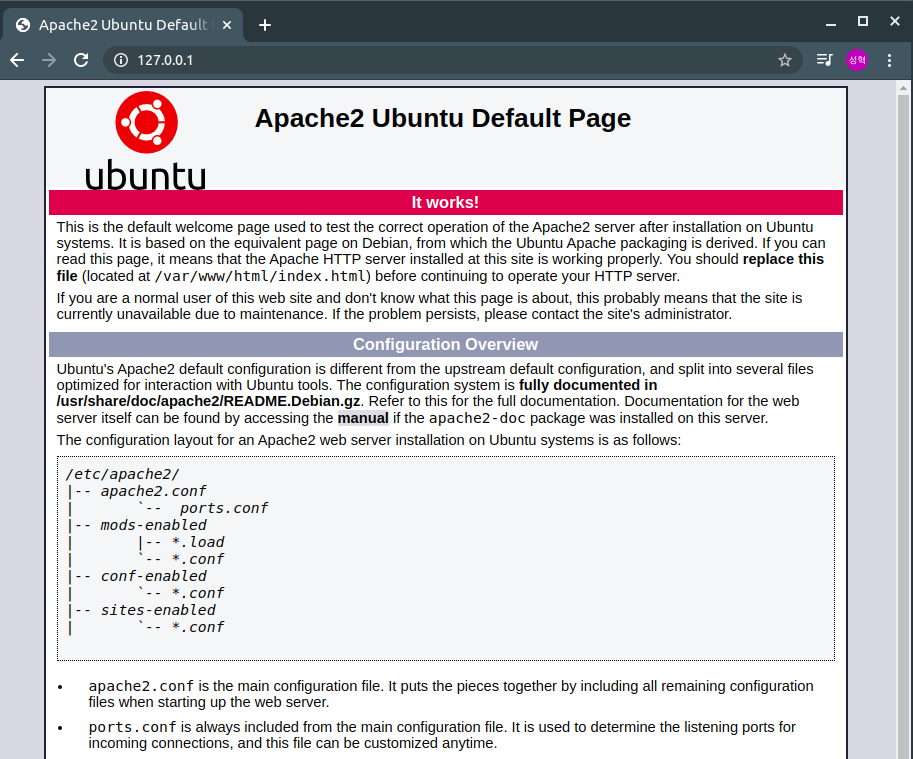Viewport: 913px width, 759px height.
Task: Open the Chrome three-dot menu
Action: pyautogui.click(x=889, y=60)
